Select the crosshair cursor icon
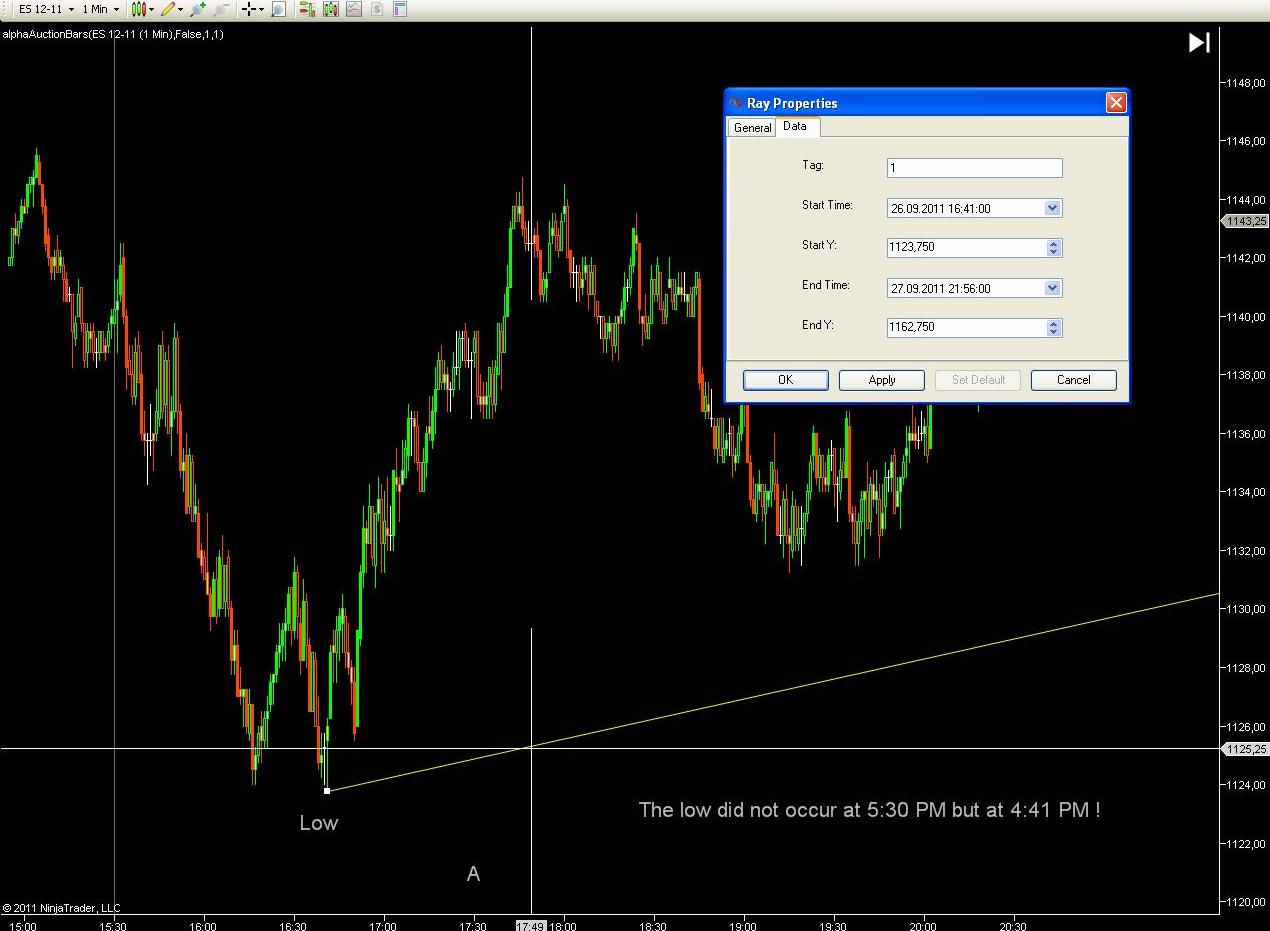The width and height of the screenshot is (1270, 931). click(249, 9)
